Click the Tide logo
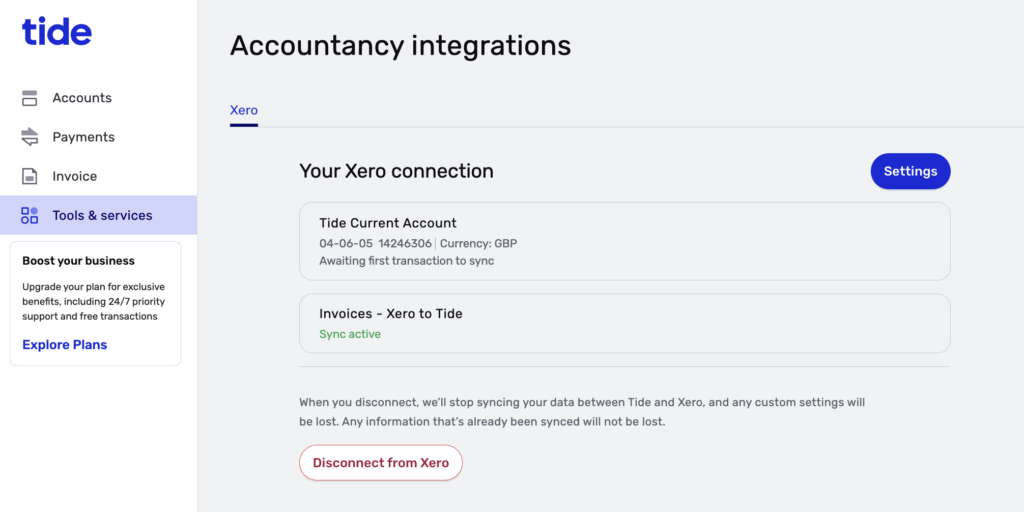 (x=57, y=31)
